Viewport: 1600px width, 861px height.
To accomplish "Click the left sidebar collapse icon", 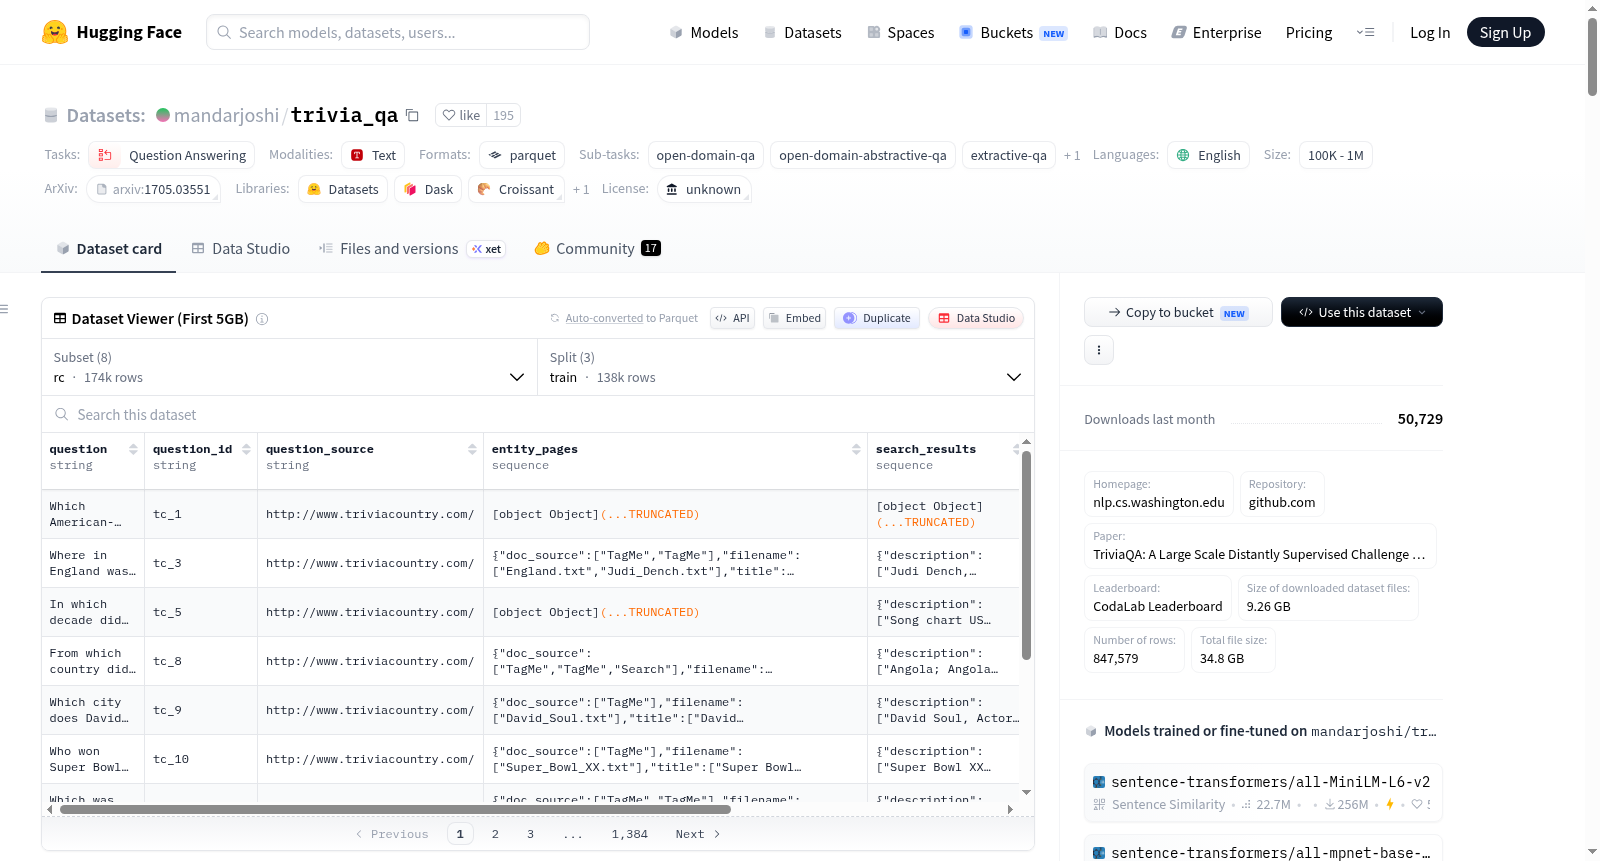I will click(4, 309).
